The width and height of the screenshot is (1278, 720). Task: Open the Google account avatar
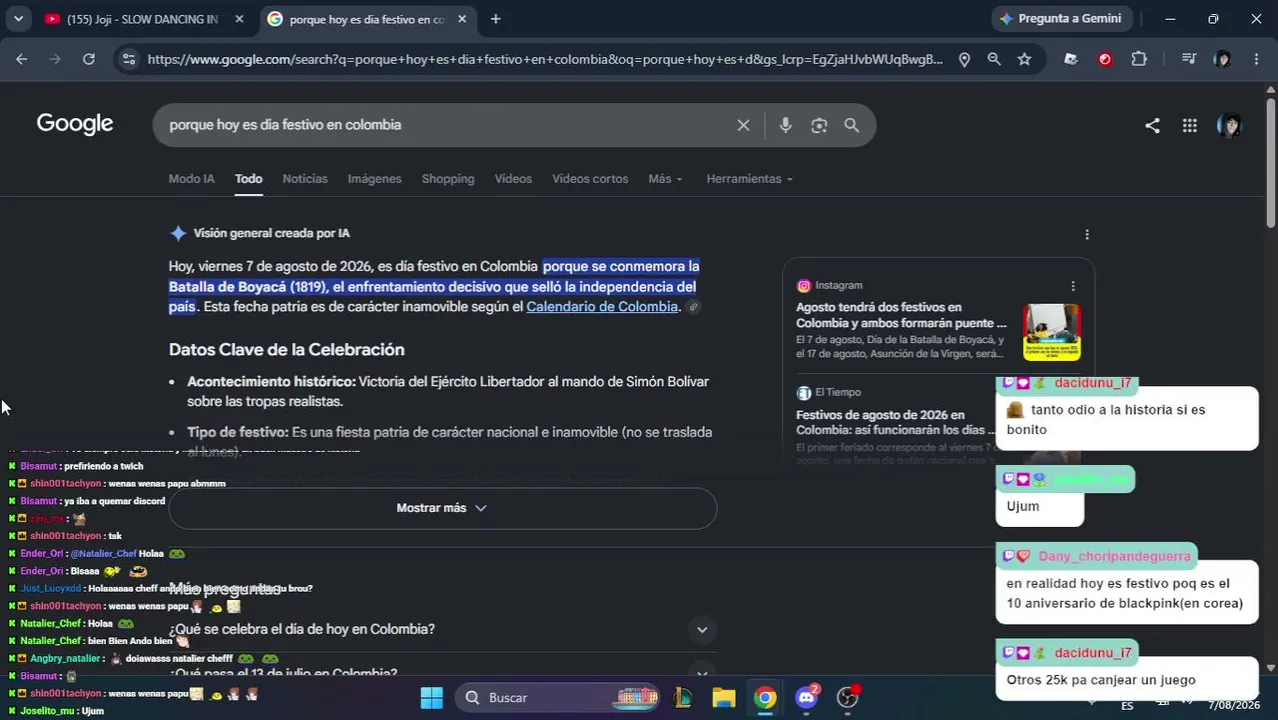coord(1229,125)
